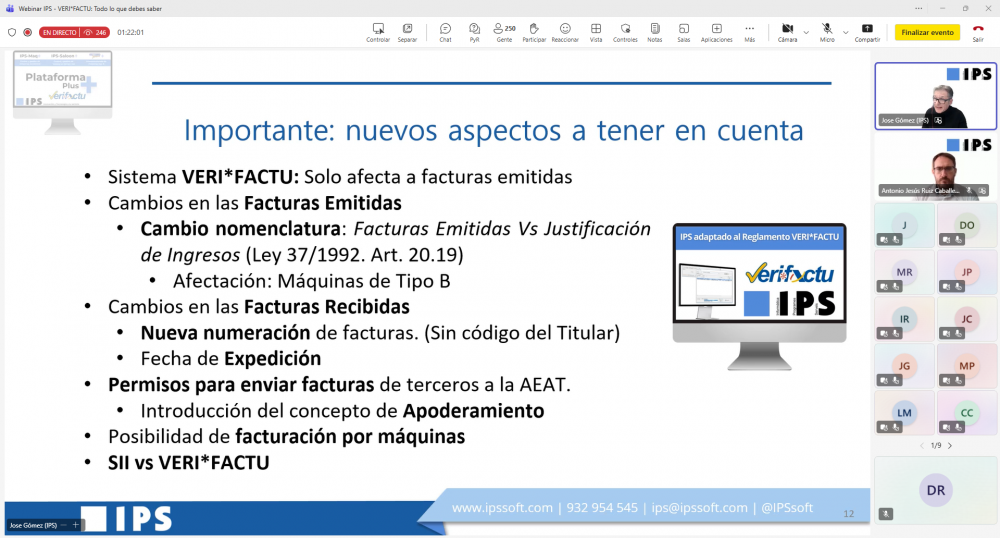Show the Gente participants list
Image resolution: width=1000 pixels, height=538 pixels.
tap(504, 31)
